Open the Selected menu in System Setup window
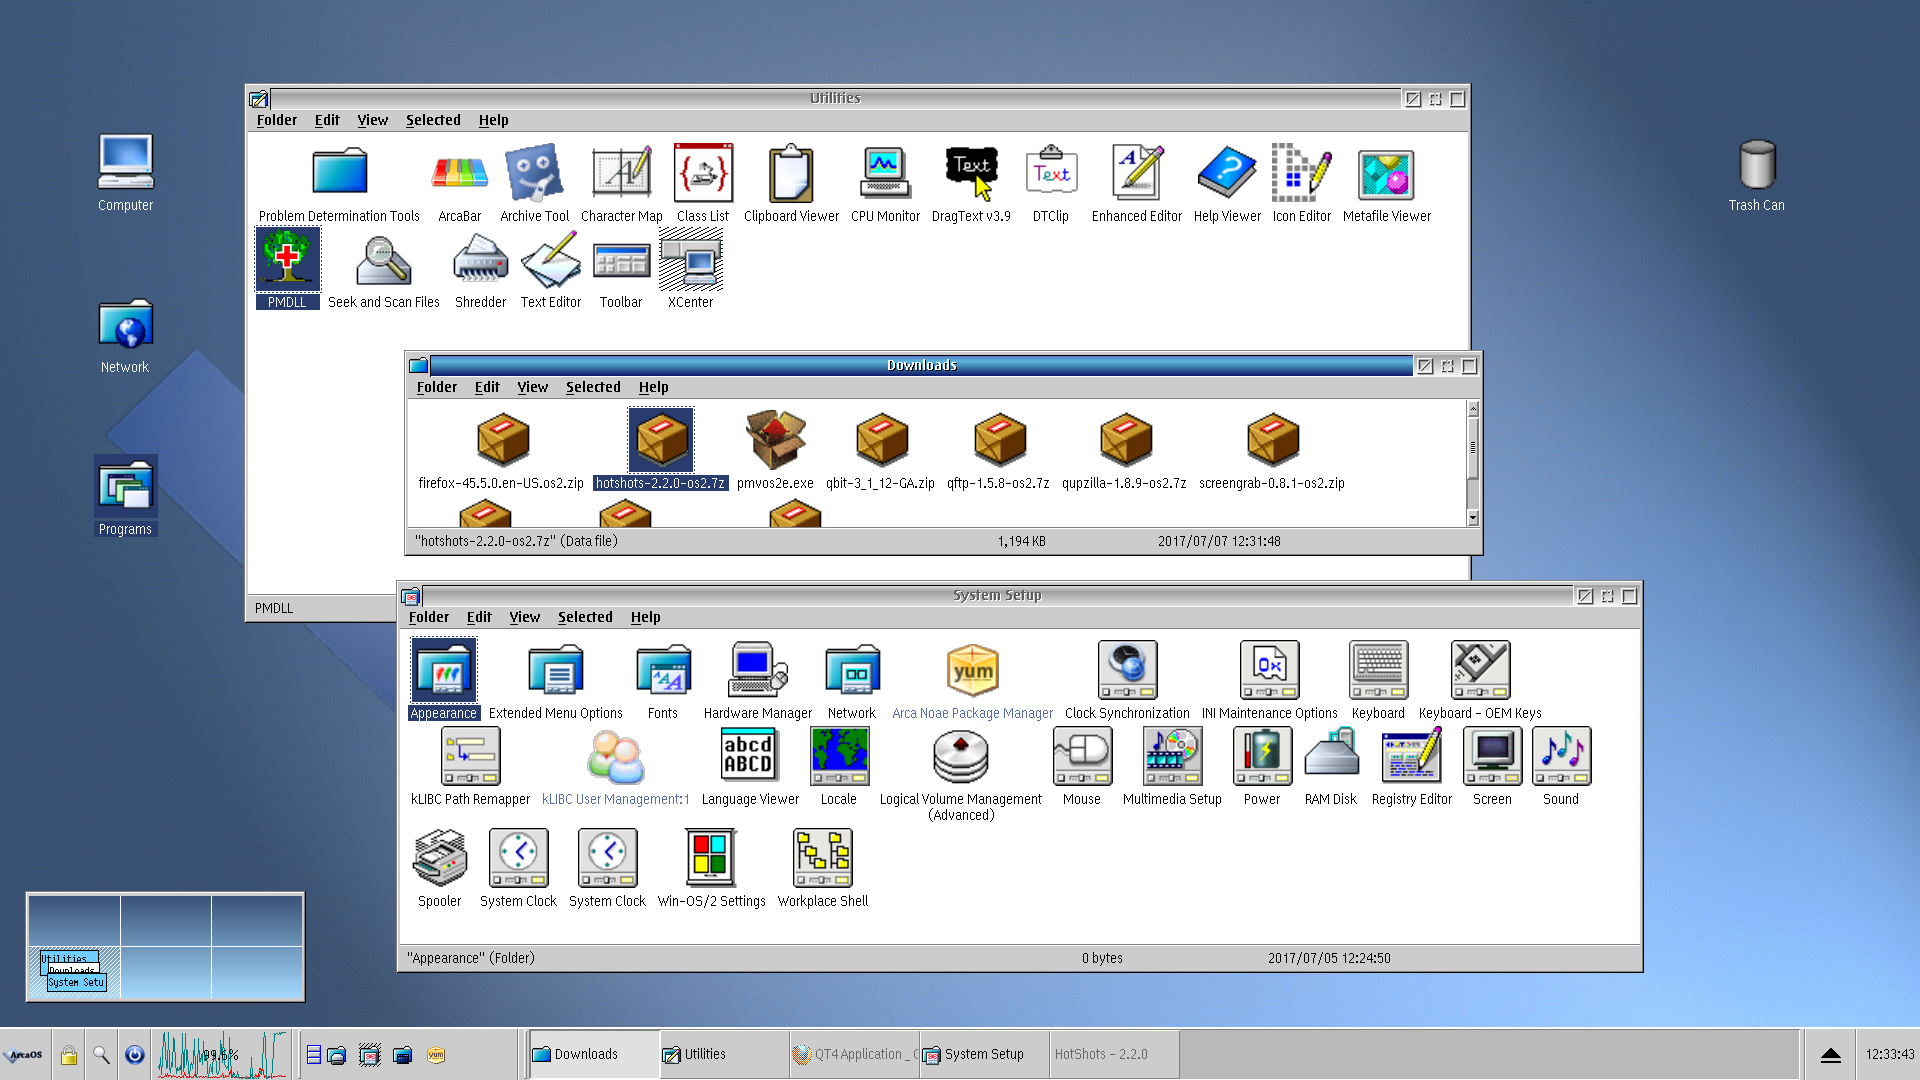The height and width of the screenshot is (1080, 1920). click(x=585, y=617)
